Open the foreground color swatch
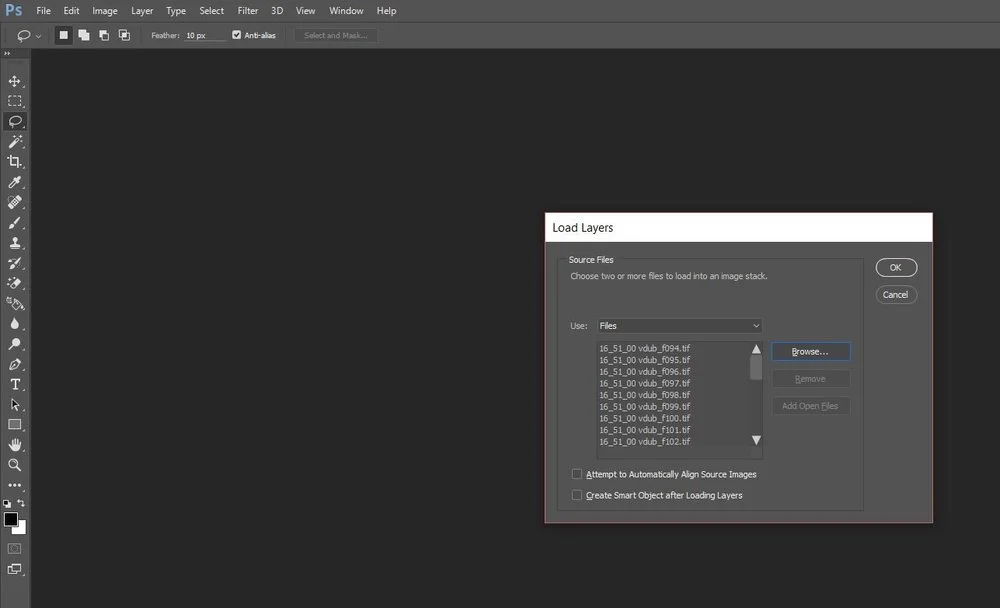 (x=13, y=520)
